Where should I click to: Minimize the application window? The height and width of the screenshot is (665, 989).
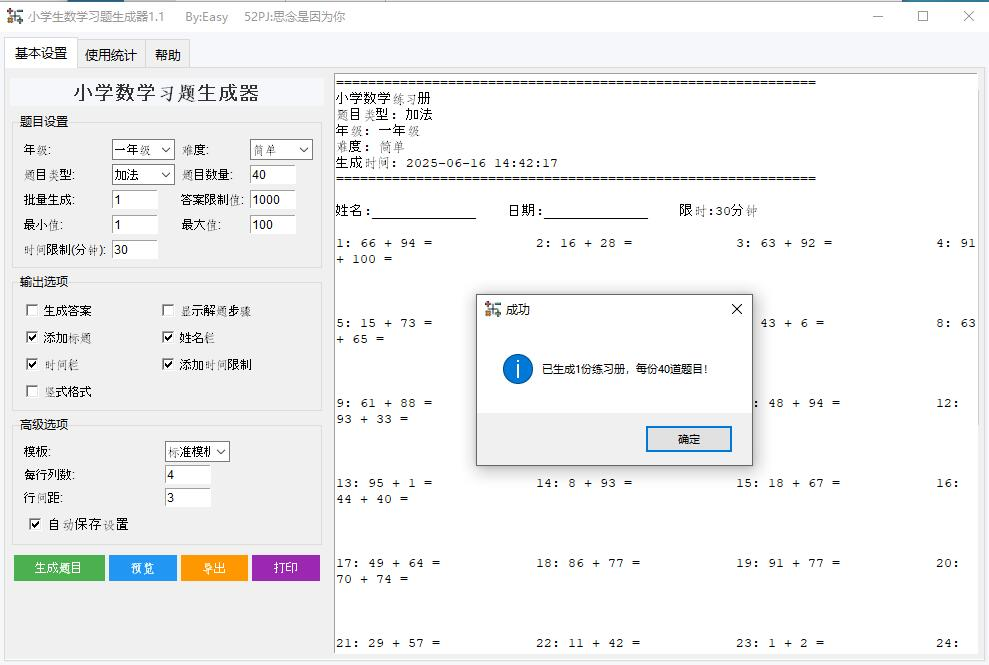(x=877, y=16)
